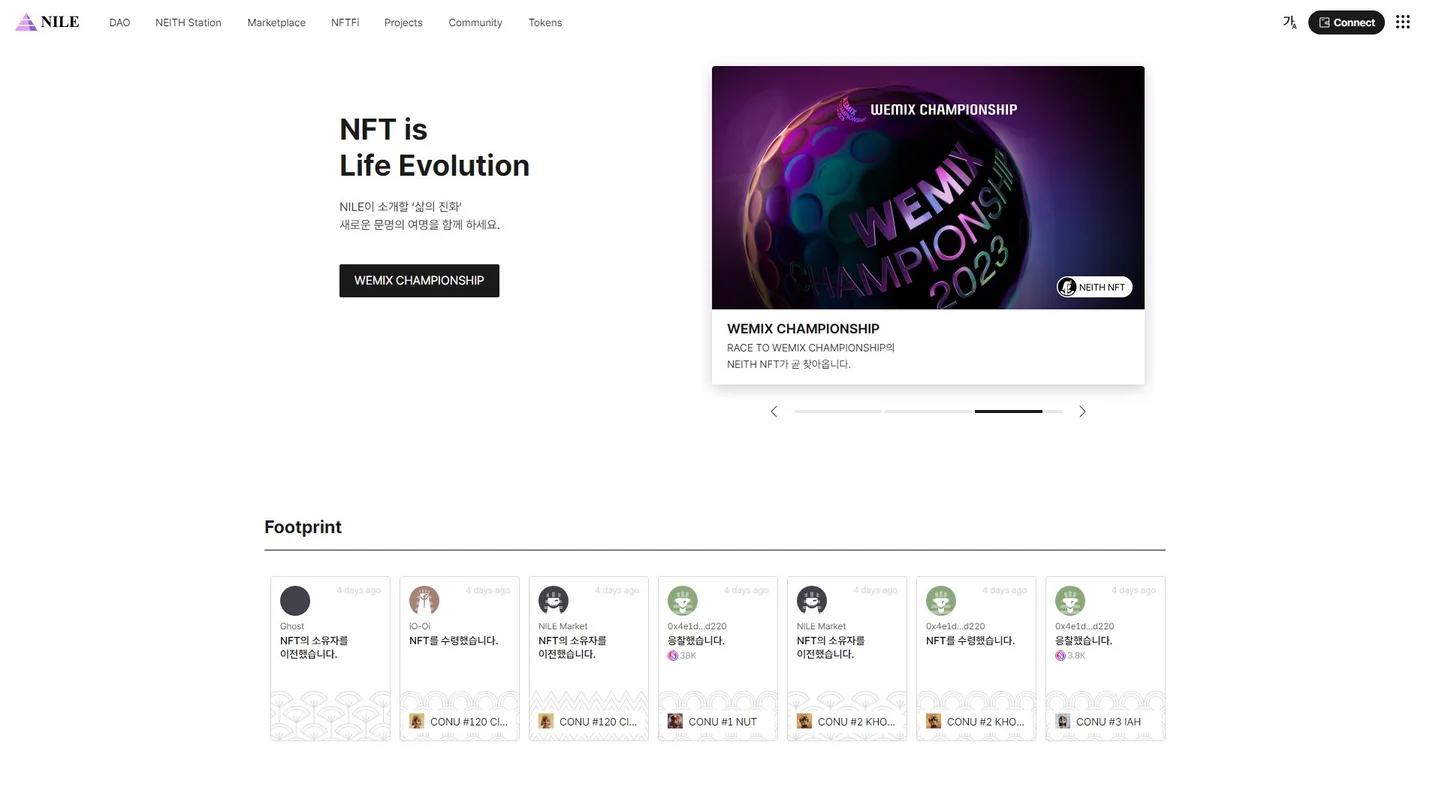Click the NILE logo
The width and height of the screenshot is (1430, 811).
[x=47, y=22]
